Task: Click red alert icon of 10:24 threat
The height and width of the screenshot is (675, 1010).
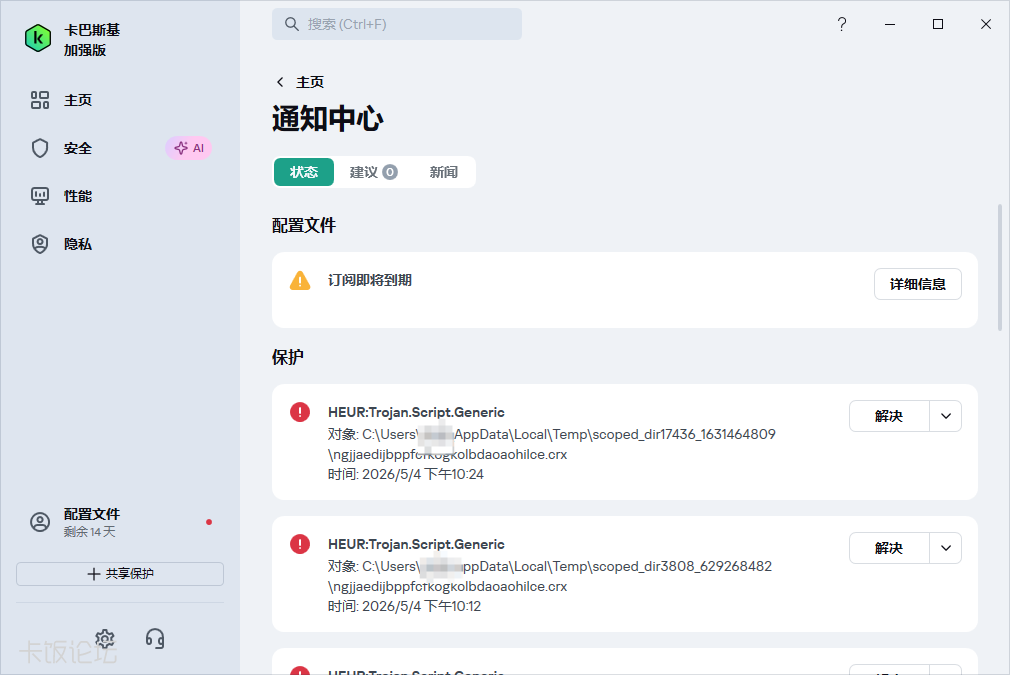Action: pos(300,412)
